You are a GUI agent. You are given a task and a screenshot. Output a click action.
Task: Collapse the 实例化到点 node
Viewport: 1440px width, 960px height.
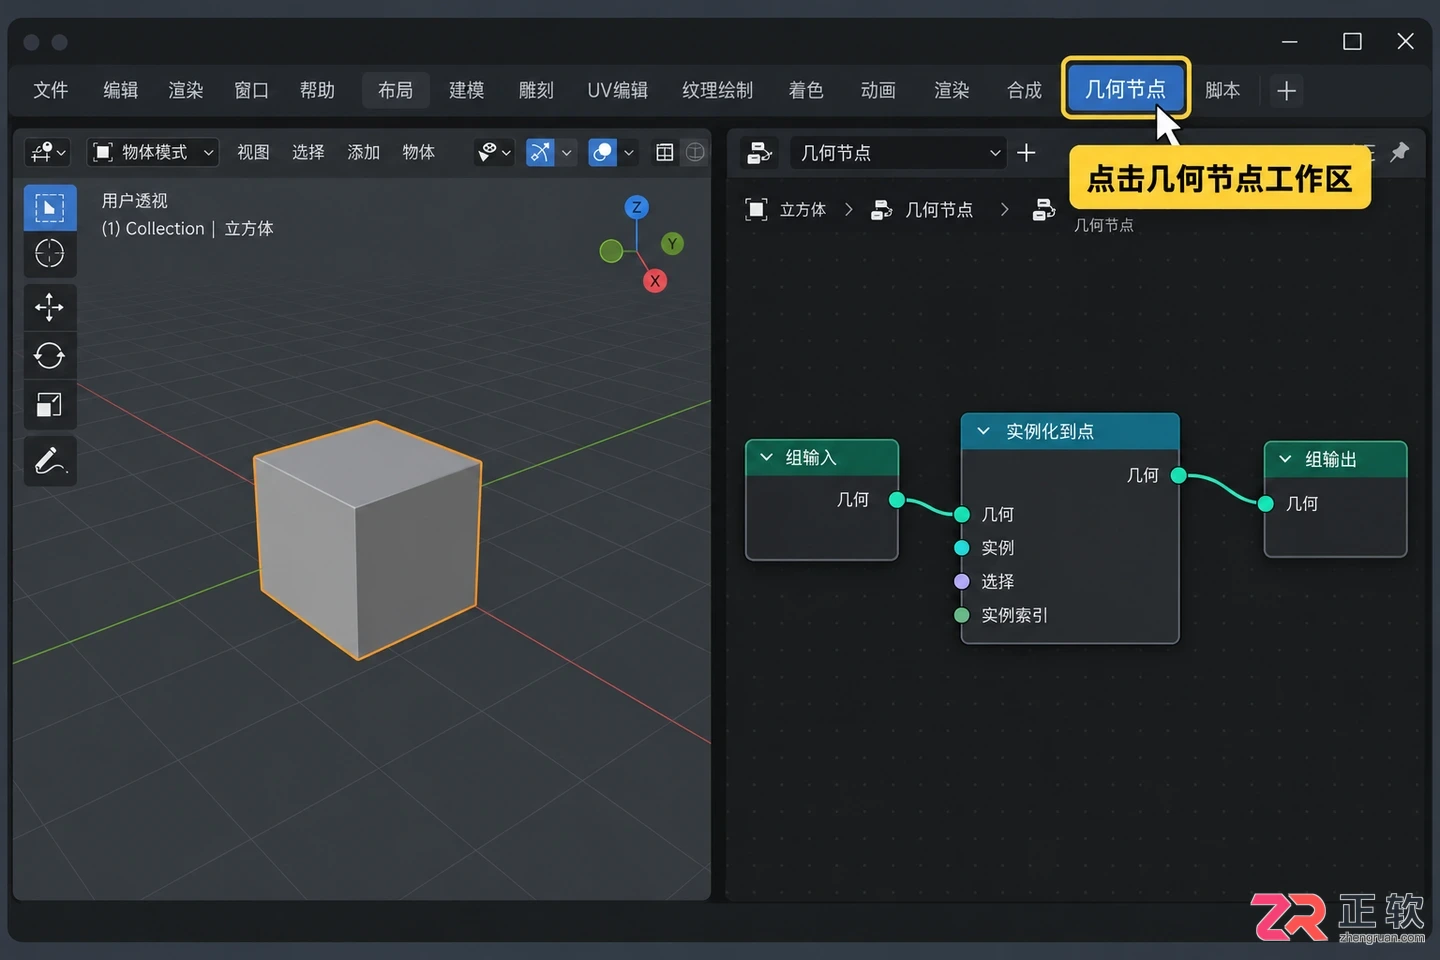click(x=984, y=431)
